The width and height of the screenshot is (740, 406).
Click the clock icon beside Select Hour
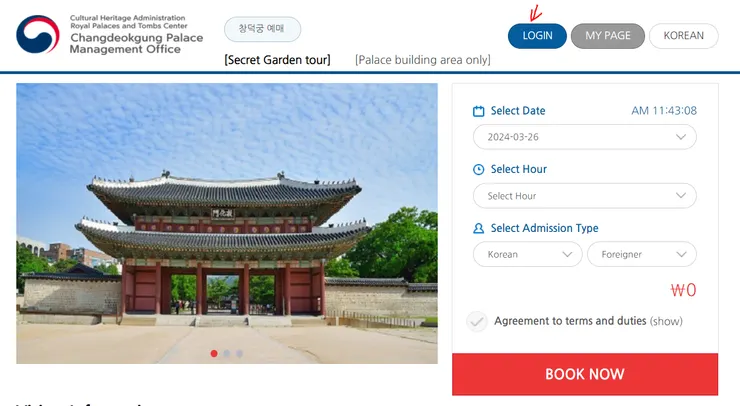(478, 169)
